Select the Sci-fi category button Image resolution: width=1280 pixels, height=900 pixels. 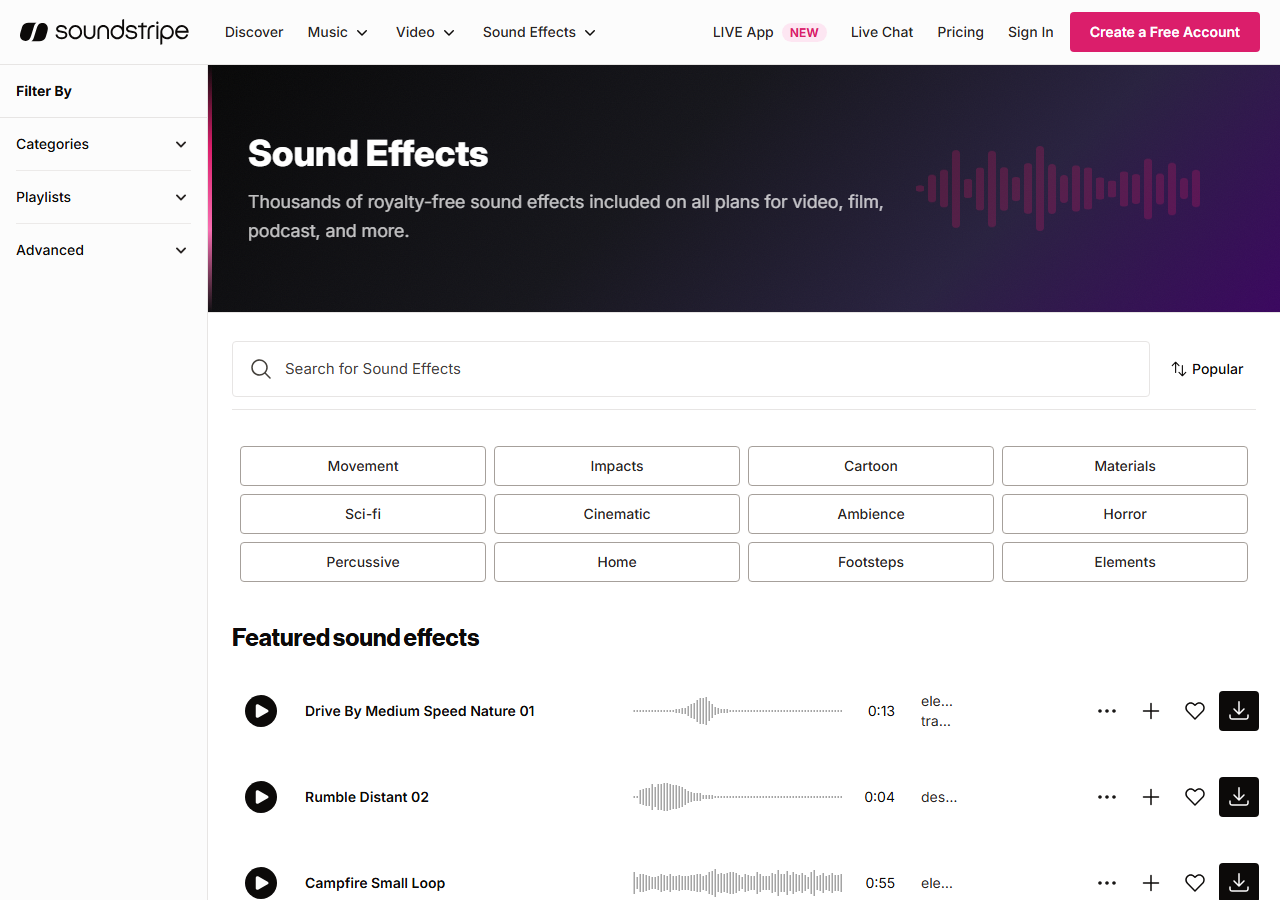point(363,514)
